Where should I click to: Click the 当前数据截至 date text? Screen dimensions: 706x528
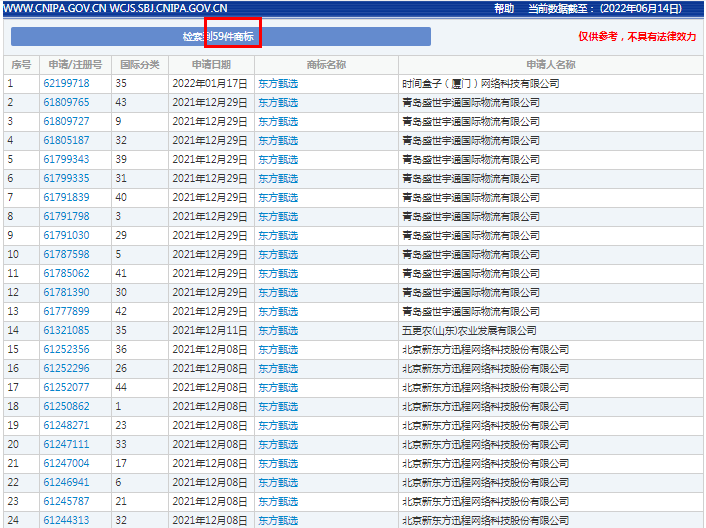605,9
